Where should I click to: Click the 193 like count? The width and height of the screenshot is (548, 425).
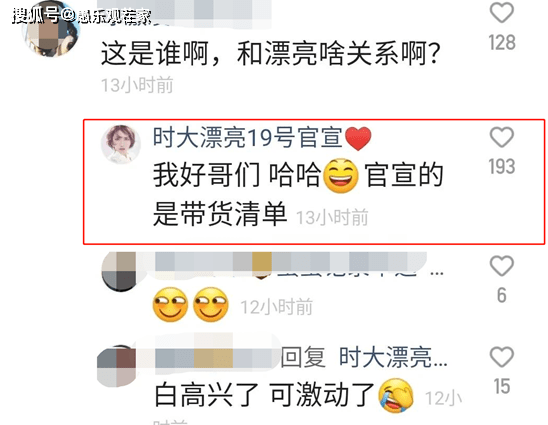502,166
